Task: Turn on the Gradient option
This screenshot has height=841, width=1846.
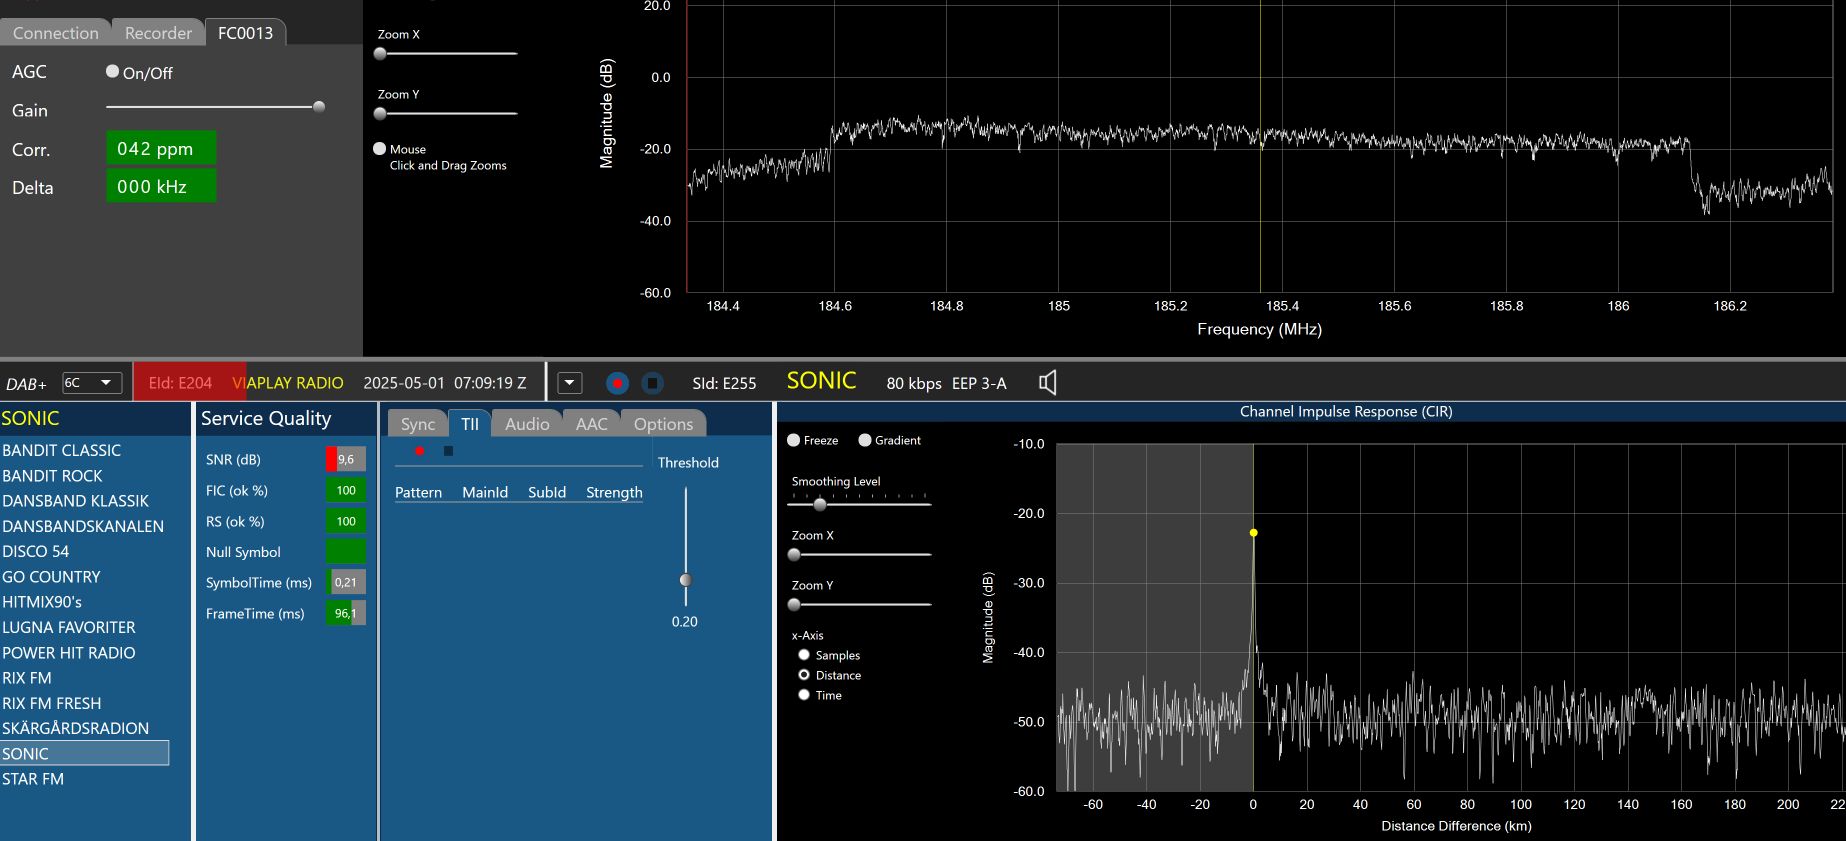Action: (x=865, y=440)
